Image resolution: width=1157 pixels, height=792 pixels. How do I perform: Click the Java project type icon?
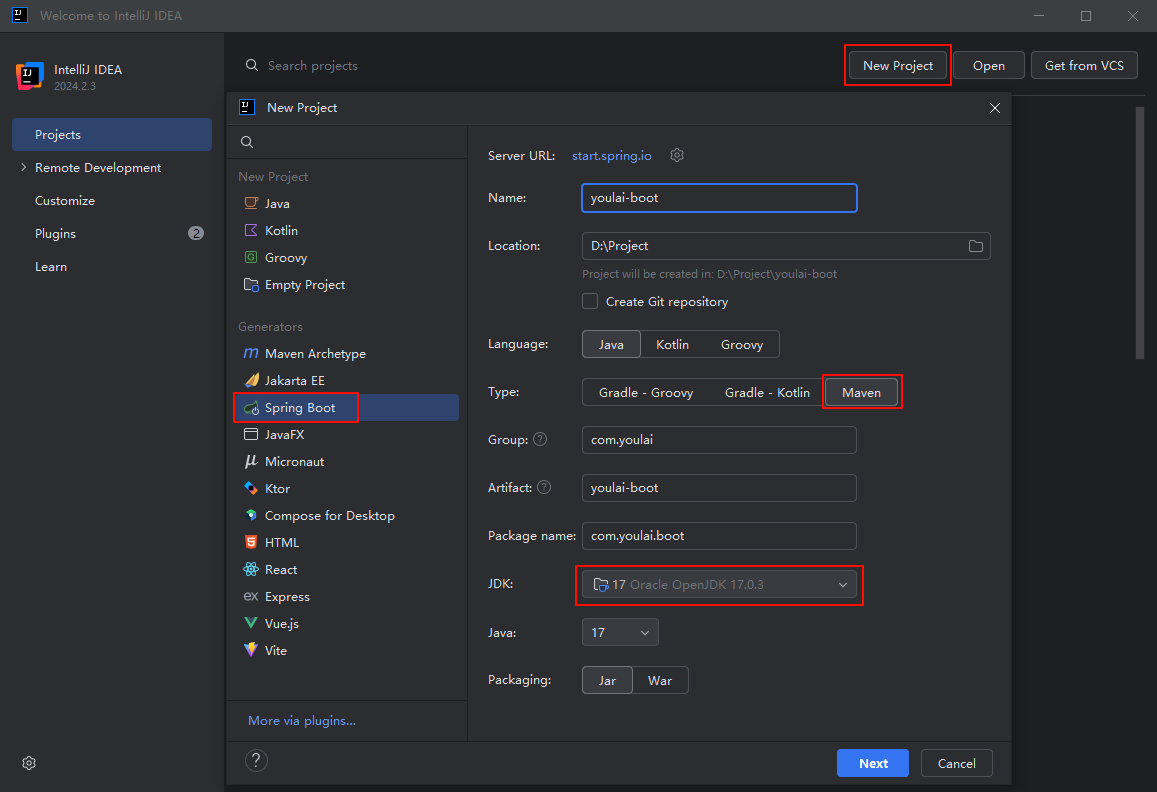[251, 203]
